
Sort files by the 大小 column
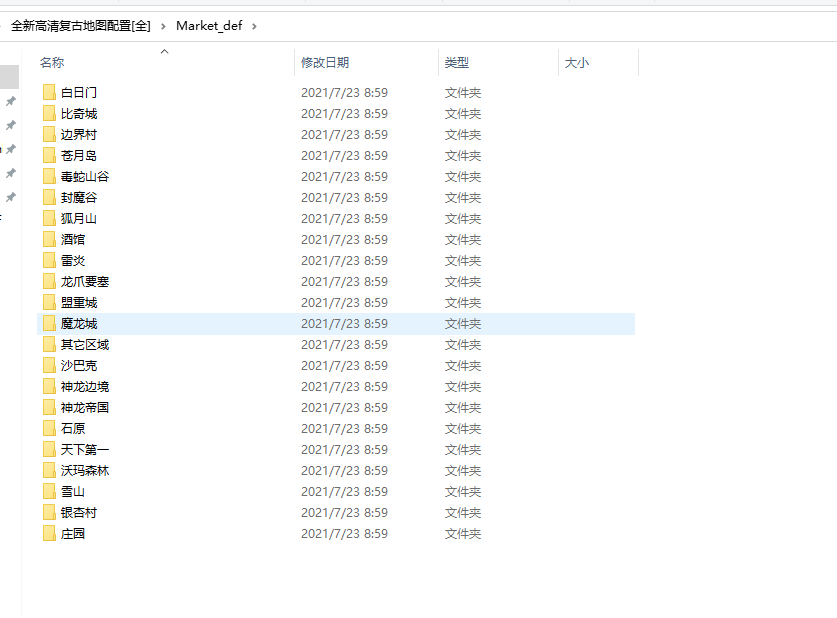(x=575, y=62)
